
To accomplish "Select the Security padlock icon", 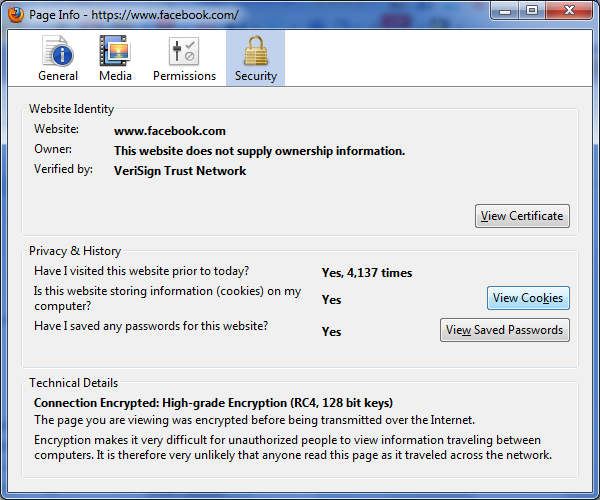I will coord(256,51).
